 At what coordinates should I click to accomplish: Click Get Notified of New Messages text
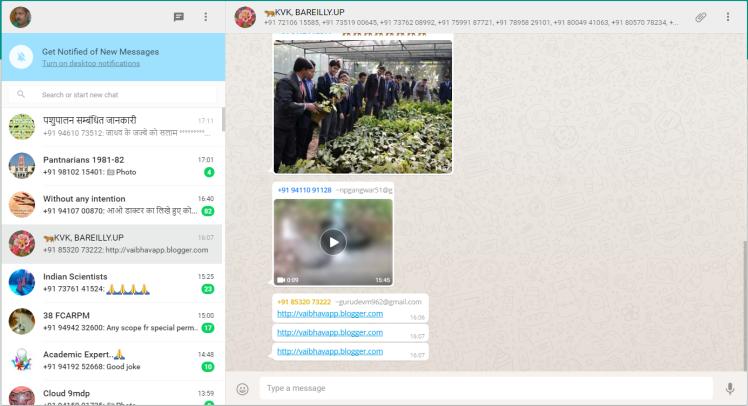point(100,52)
